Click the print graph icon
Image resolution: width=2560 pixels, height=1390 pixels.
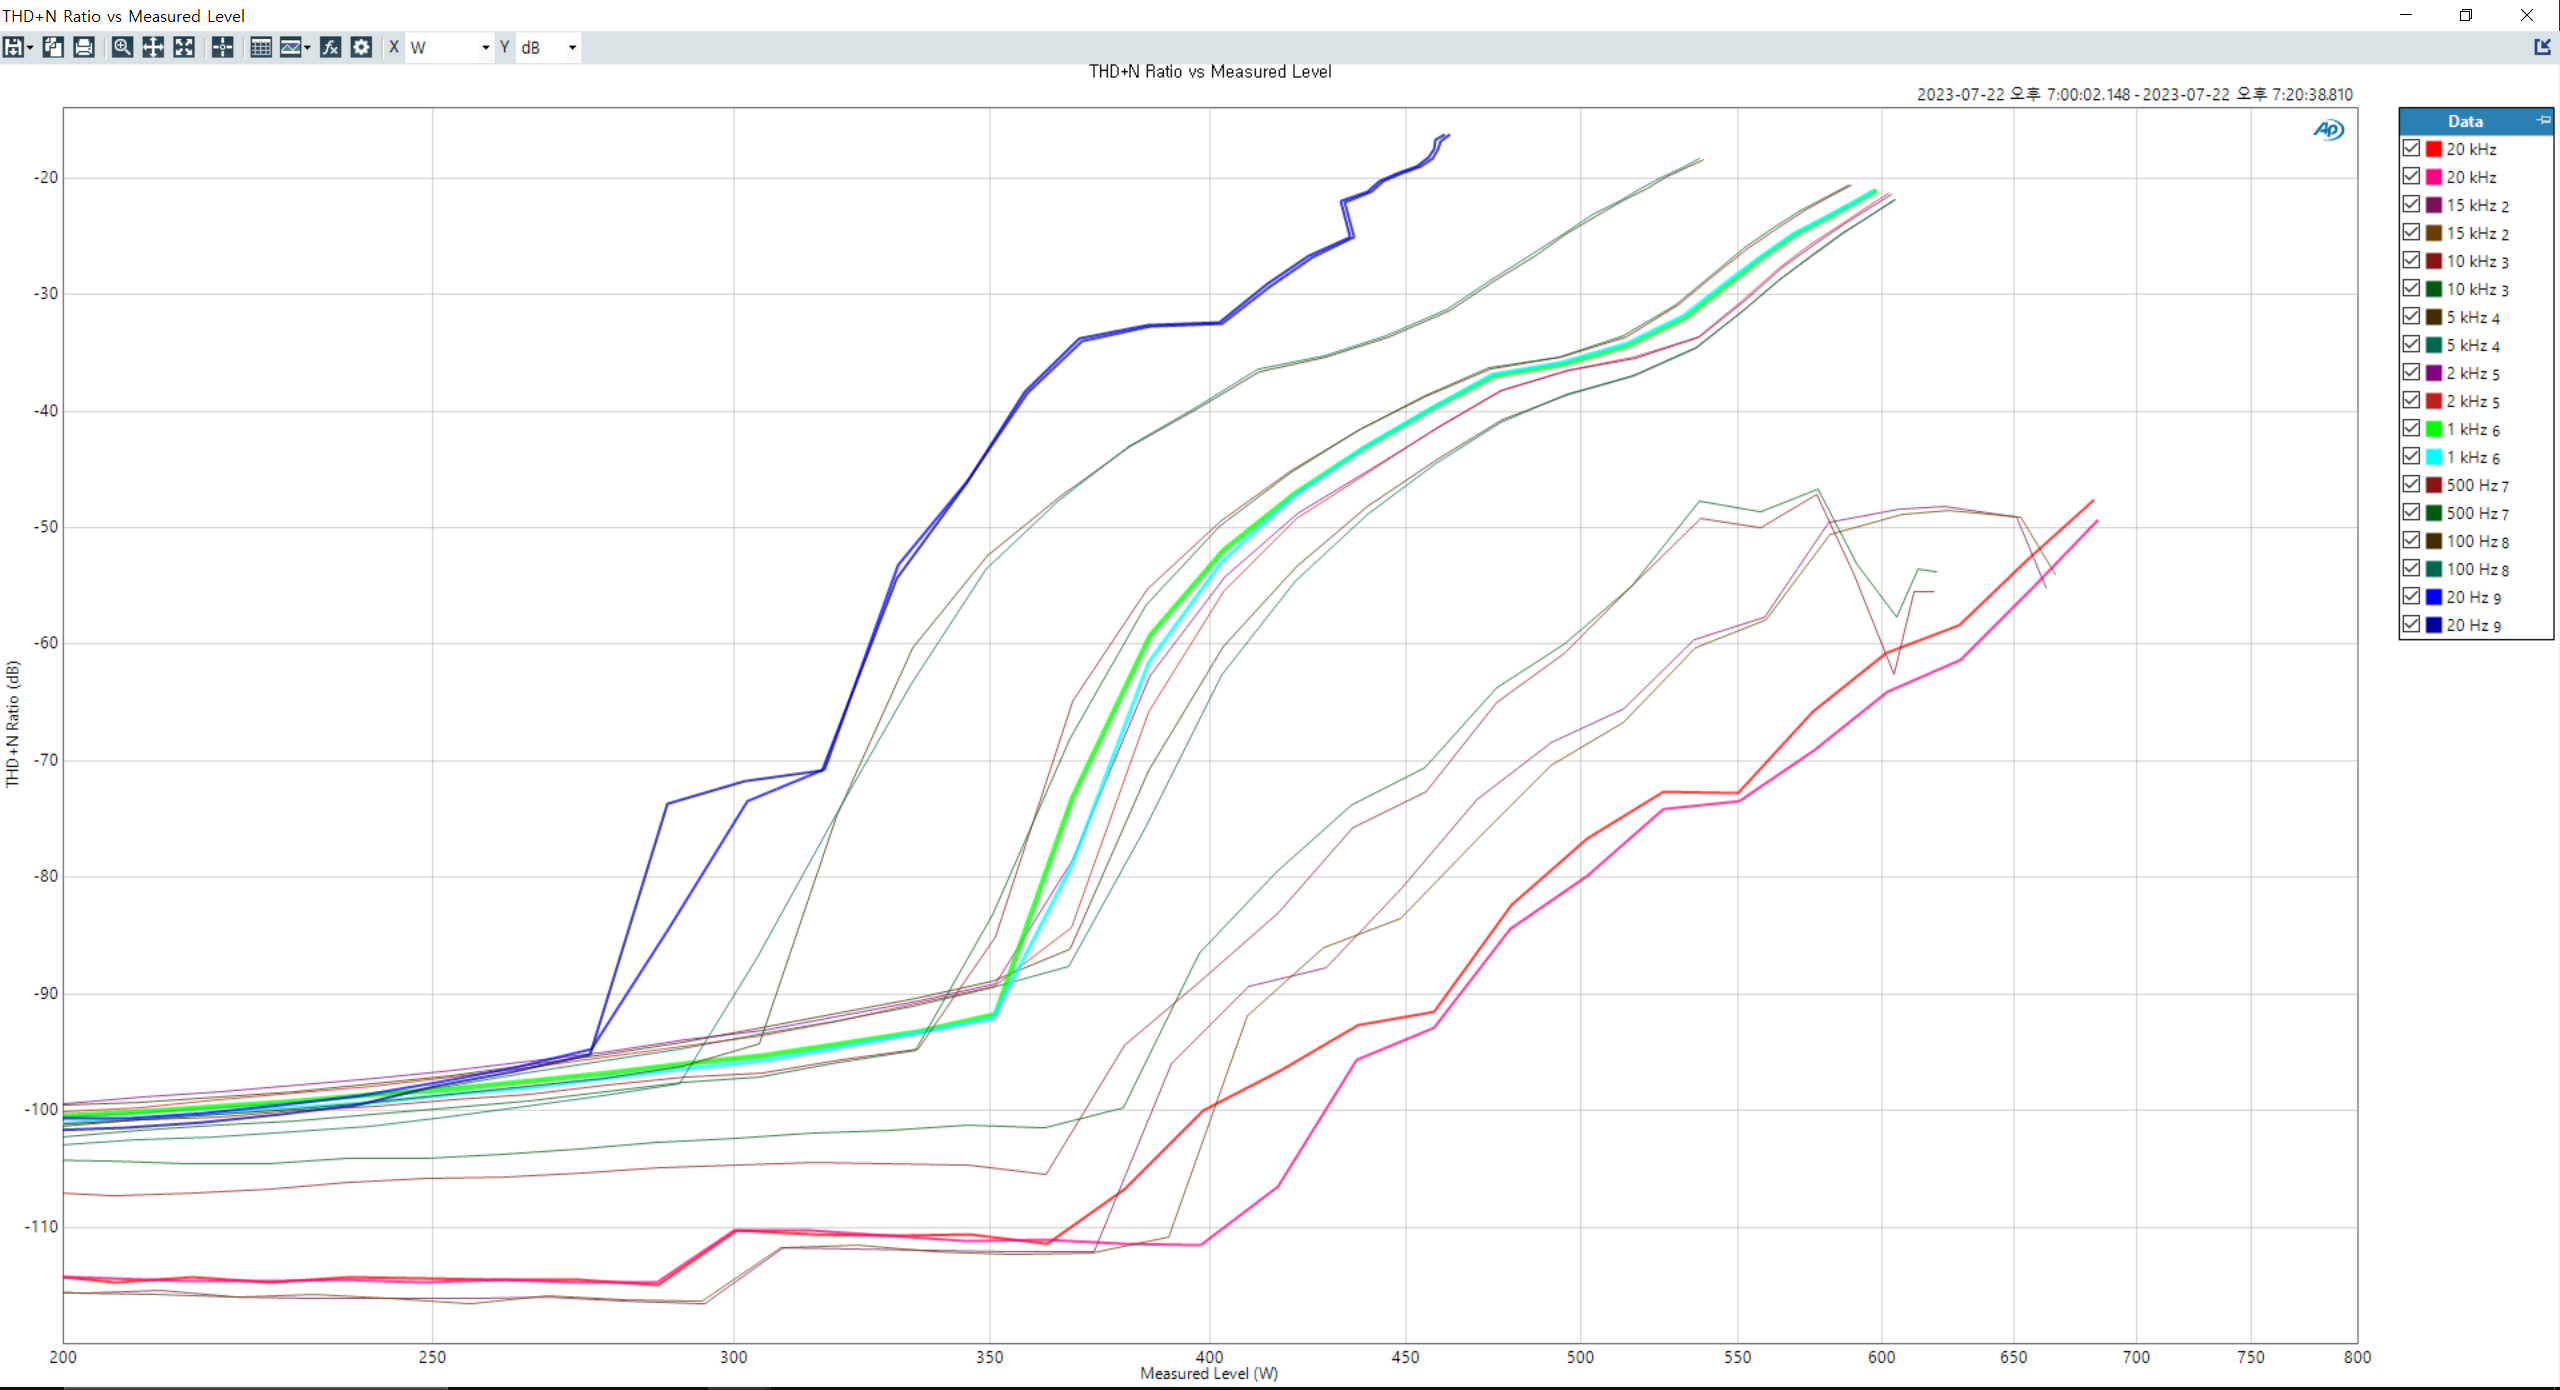(x=84, y=47)
